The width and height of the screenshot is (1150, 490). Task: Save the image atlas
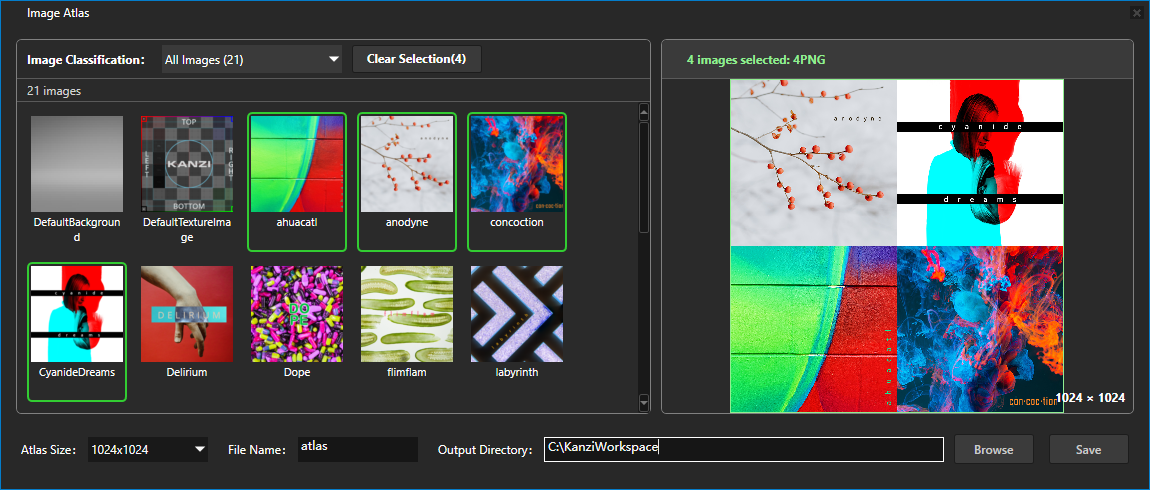pos(1088,450)
